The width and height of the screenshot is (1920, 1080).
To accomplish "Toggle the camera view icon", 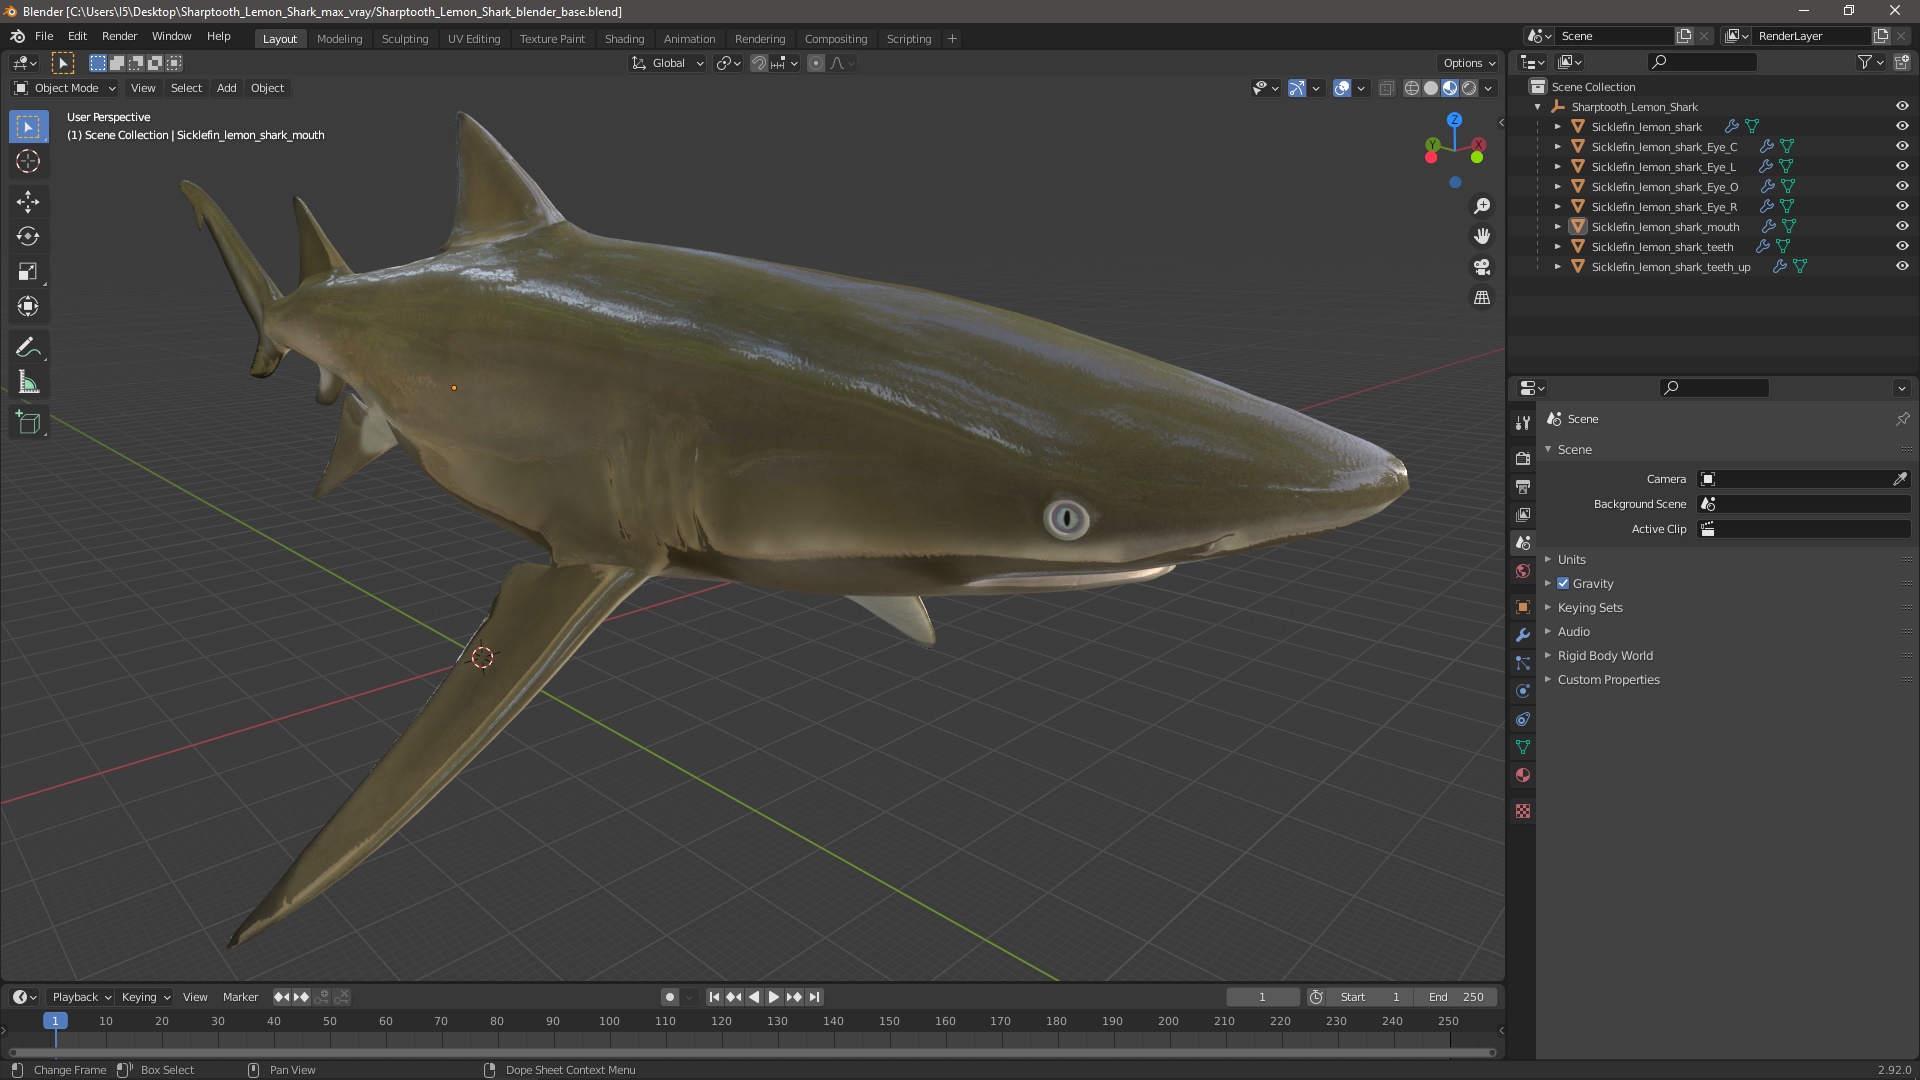I will [1482, 267].
